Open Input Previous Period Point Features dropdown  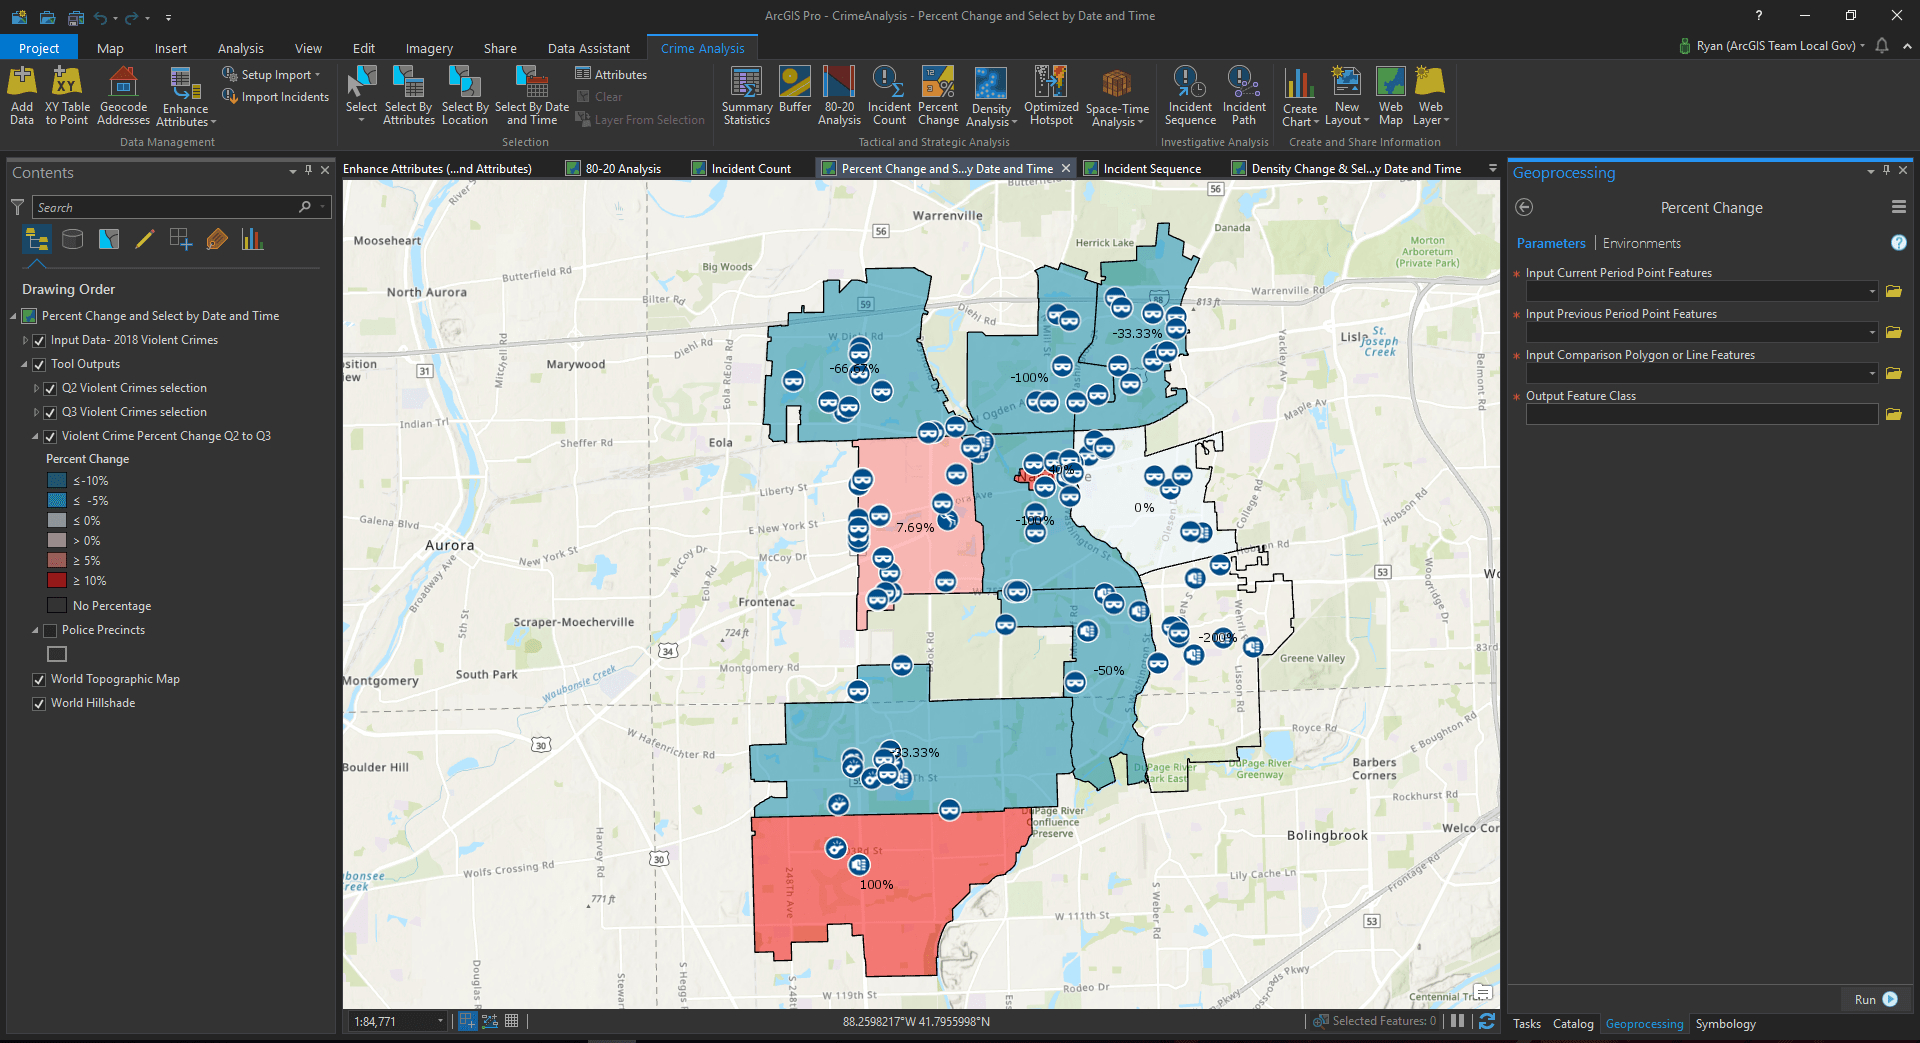(x=1872, y=332)
